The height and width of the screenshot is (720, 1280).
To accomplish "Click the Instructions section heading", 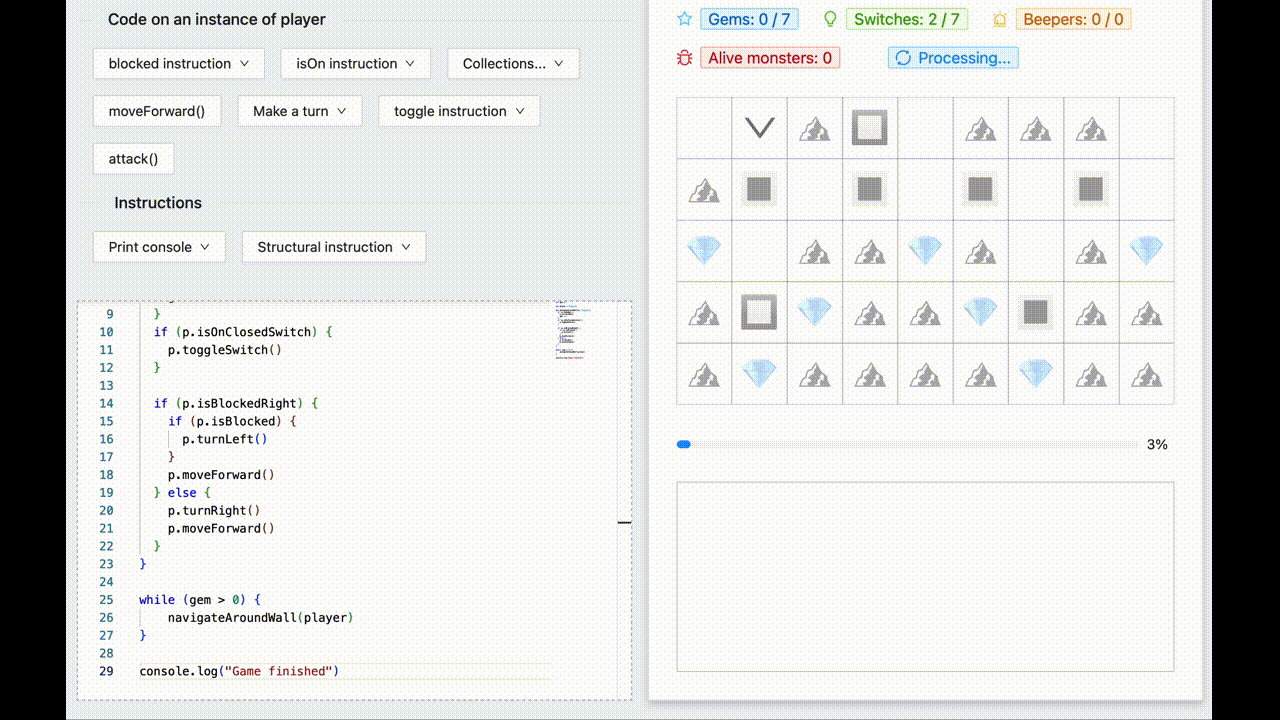I will [x=158, y=202].
